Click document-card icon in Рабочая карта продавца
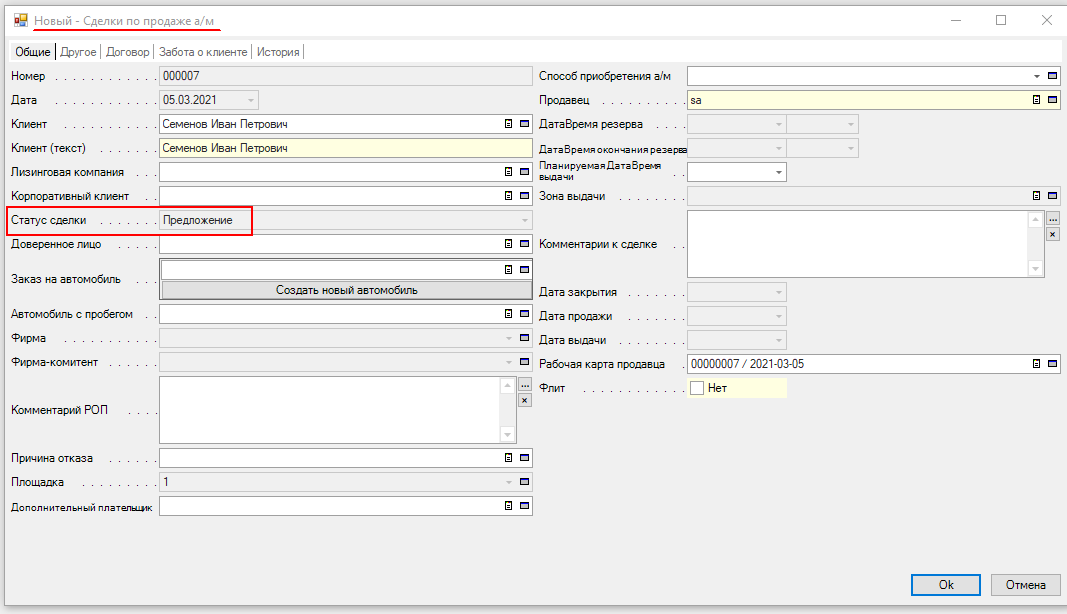 (1037, 364)
